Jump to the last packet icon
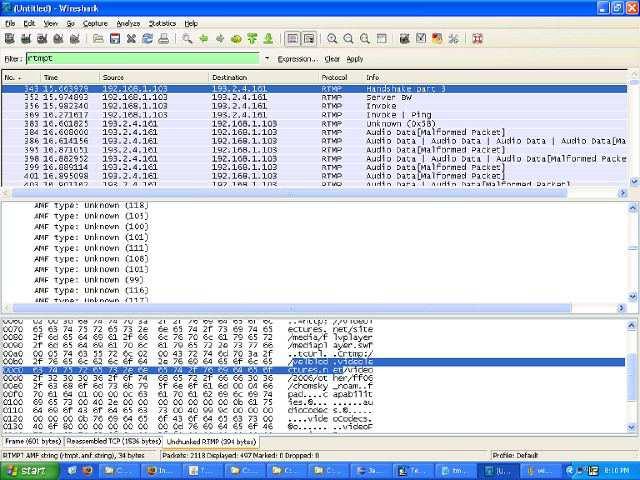Viewport: 640px width, 480px height. [269, 39]
